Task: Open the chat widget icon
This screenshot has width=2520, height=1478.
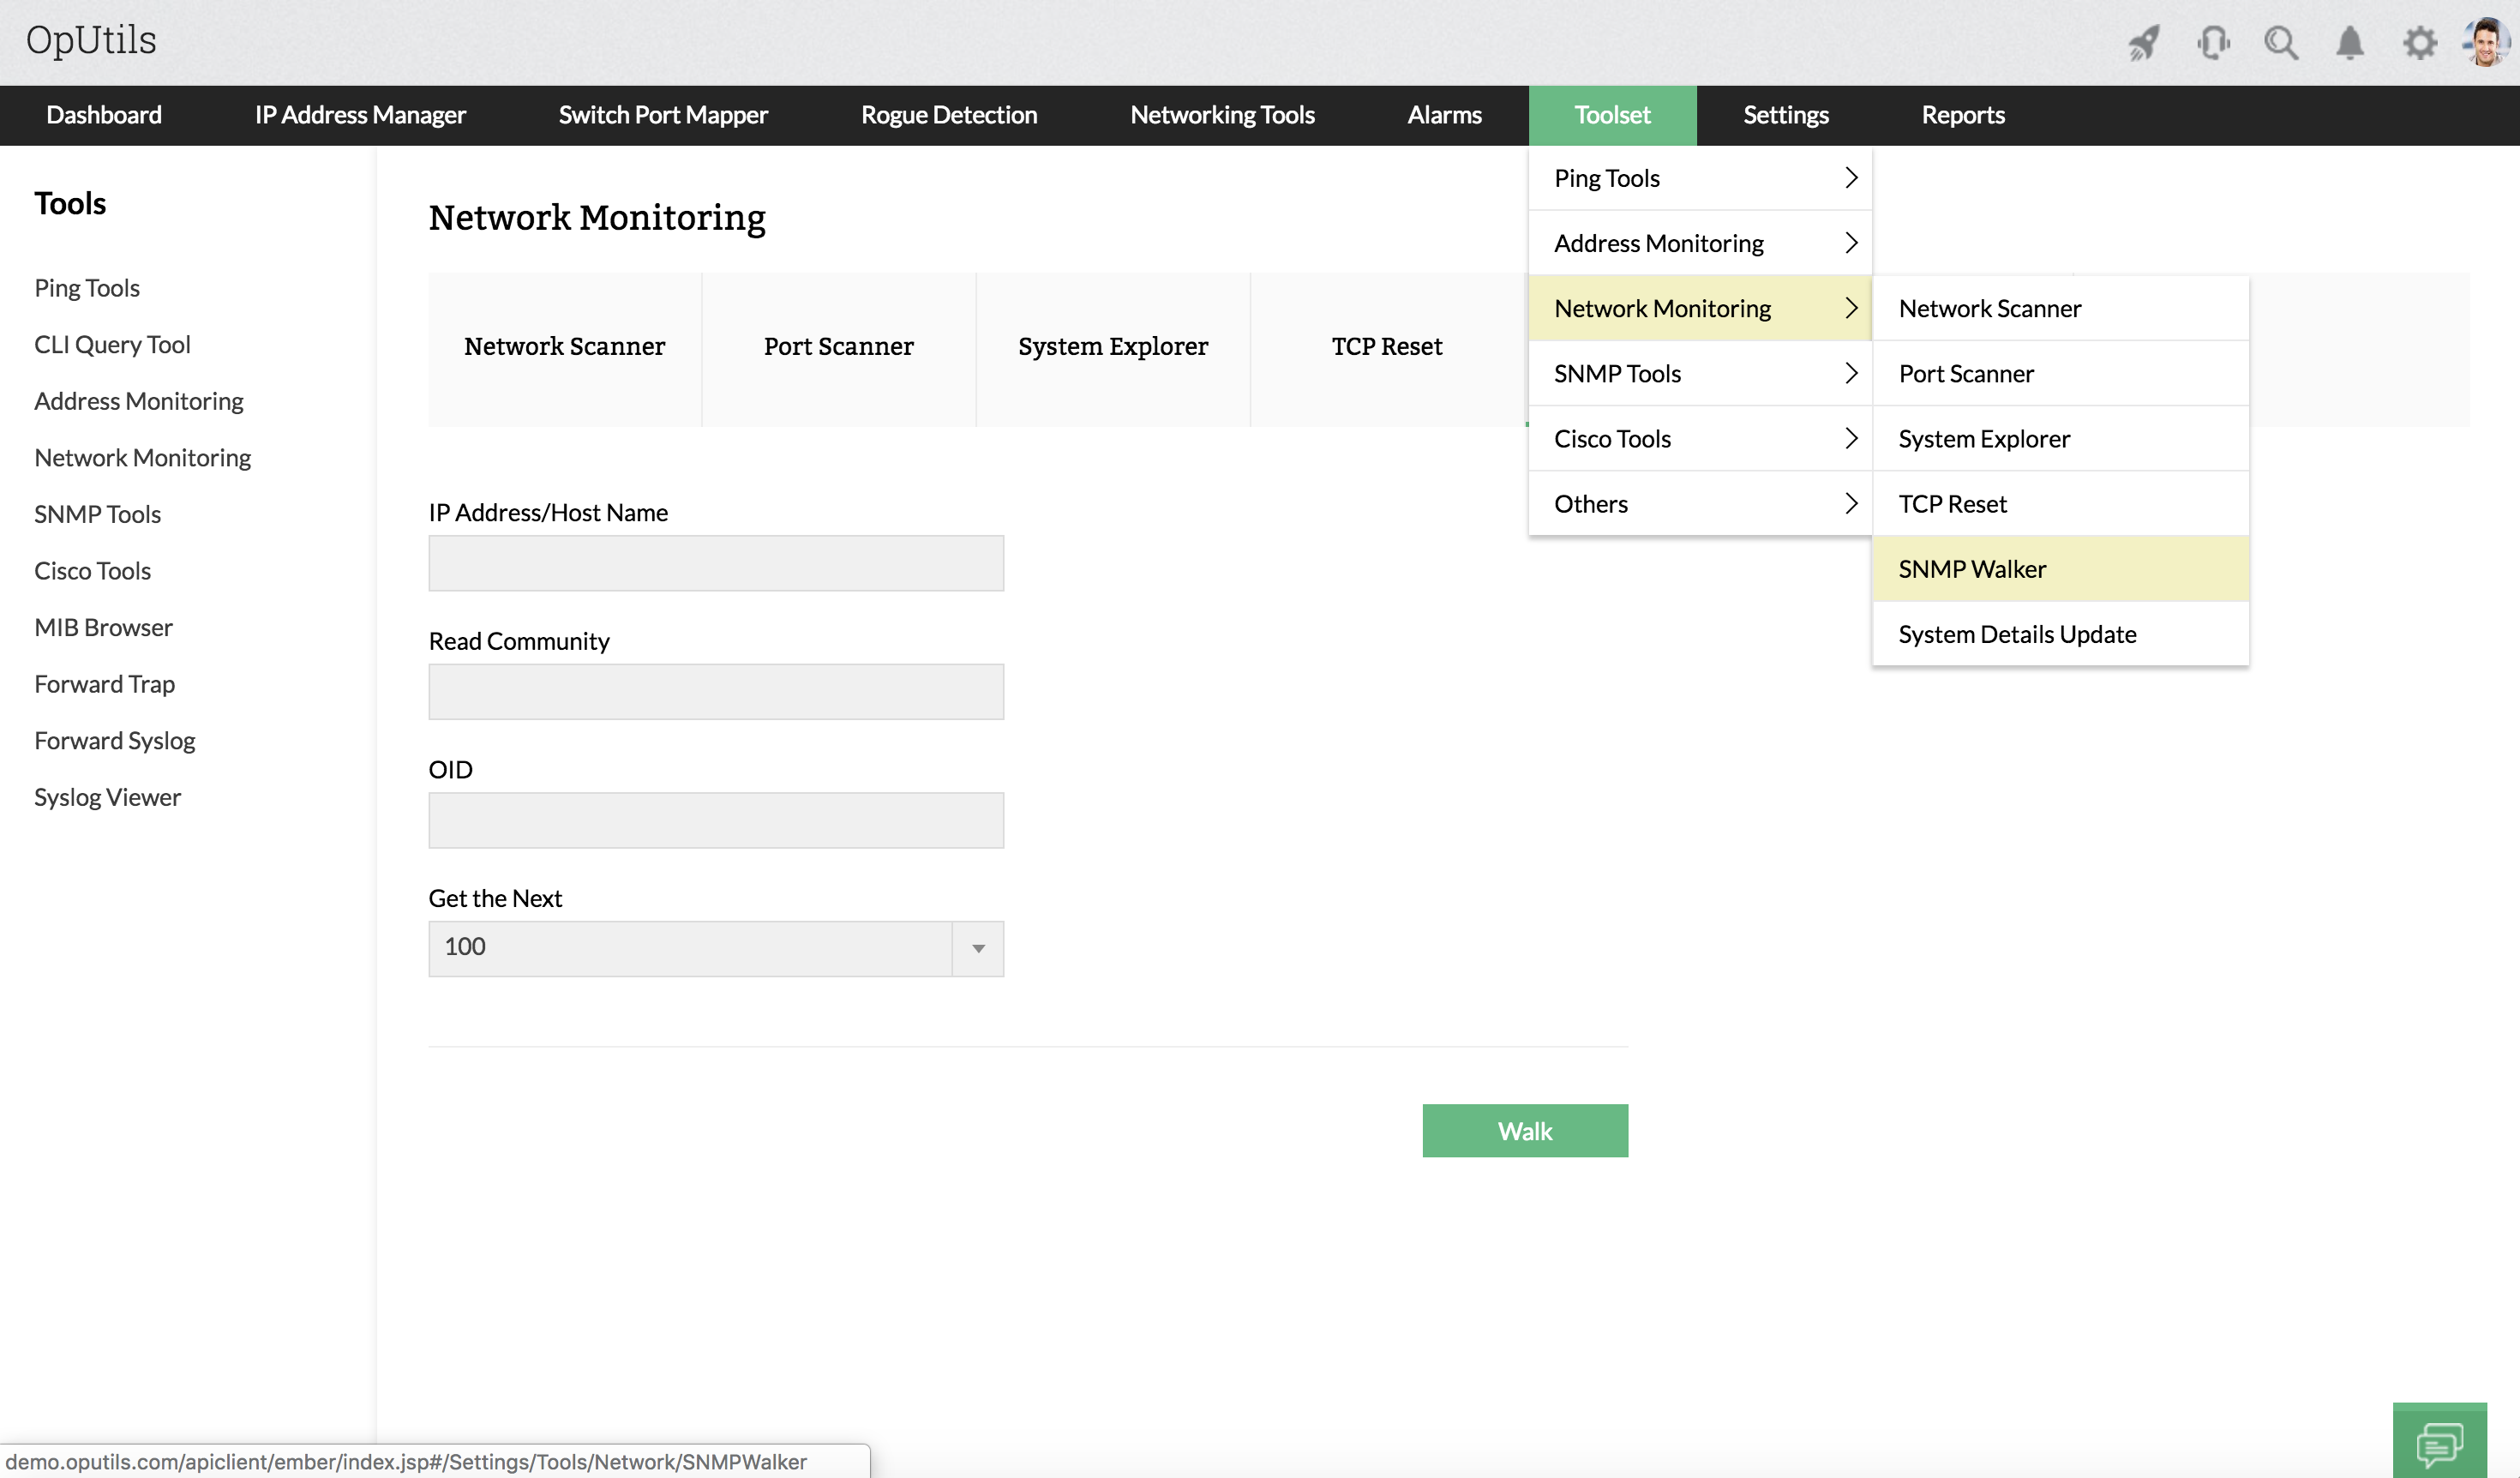Action: [2439, 1443]
